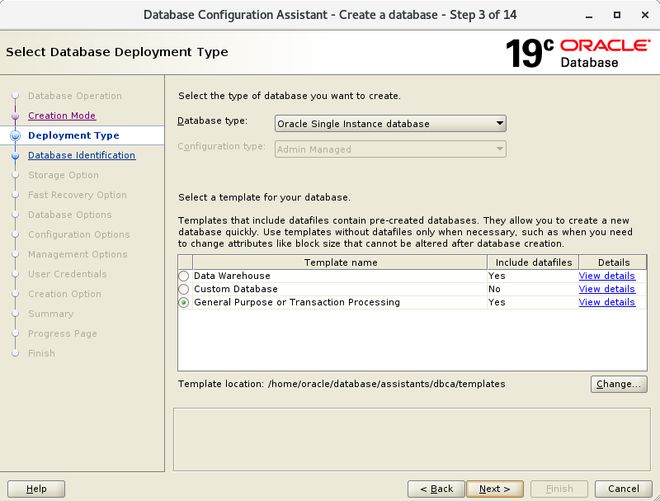Open the Help button
The height and width of the screenshot is (501, 660).
[x=36, y=489]
